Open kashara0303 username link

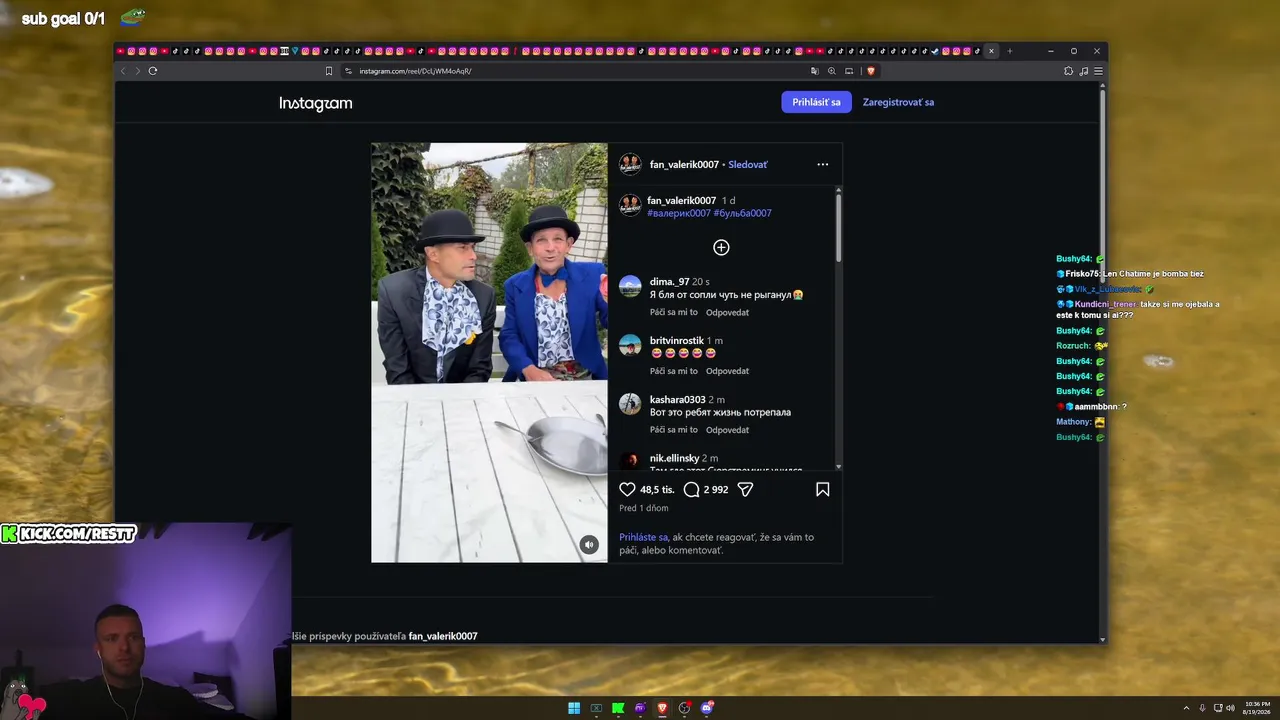point(678,400)
